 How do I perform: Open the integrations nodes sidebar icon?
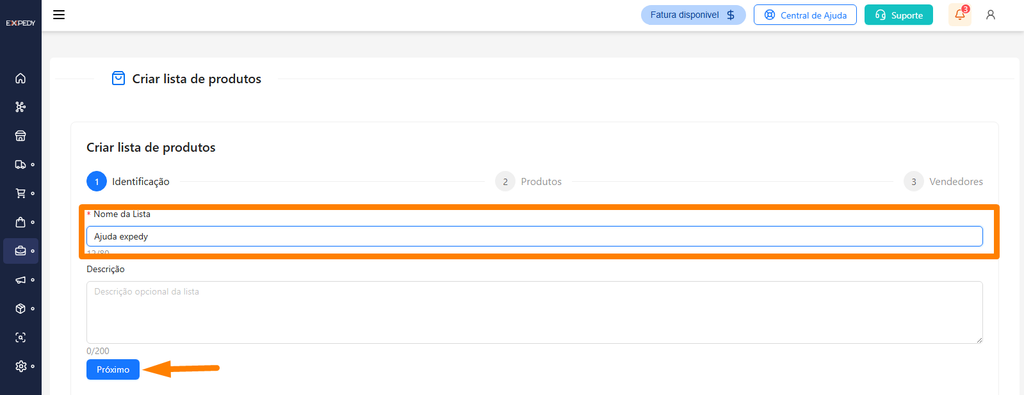pos(20,107)
